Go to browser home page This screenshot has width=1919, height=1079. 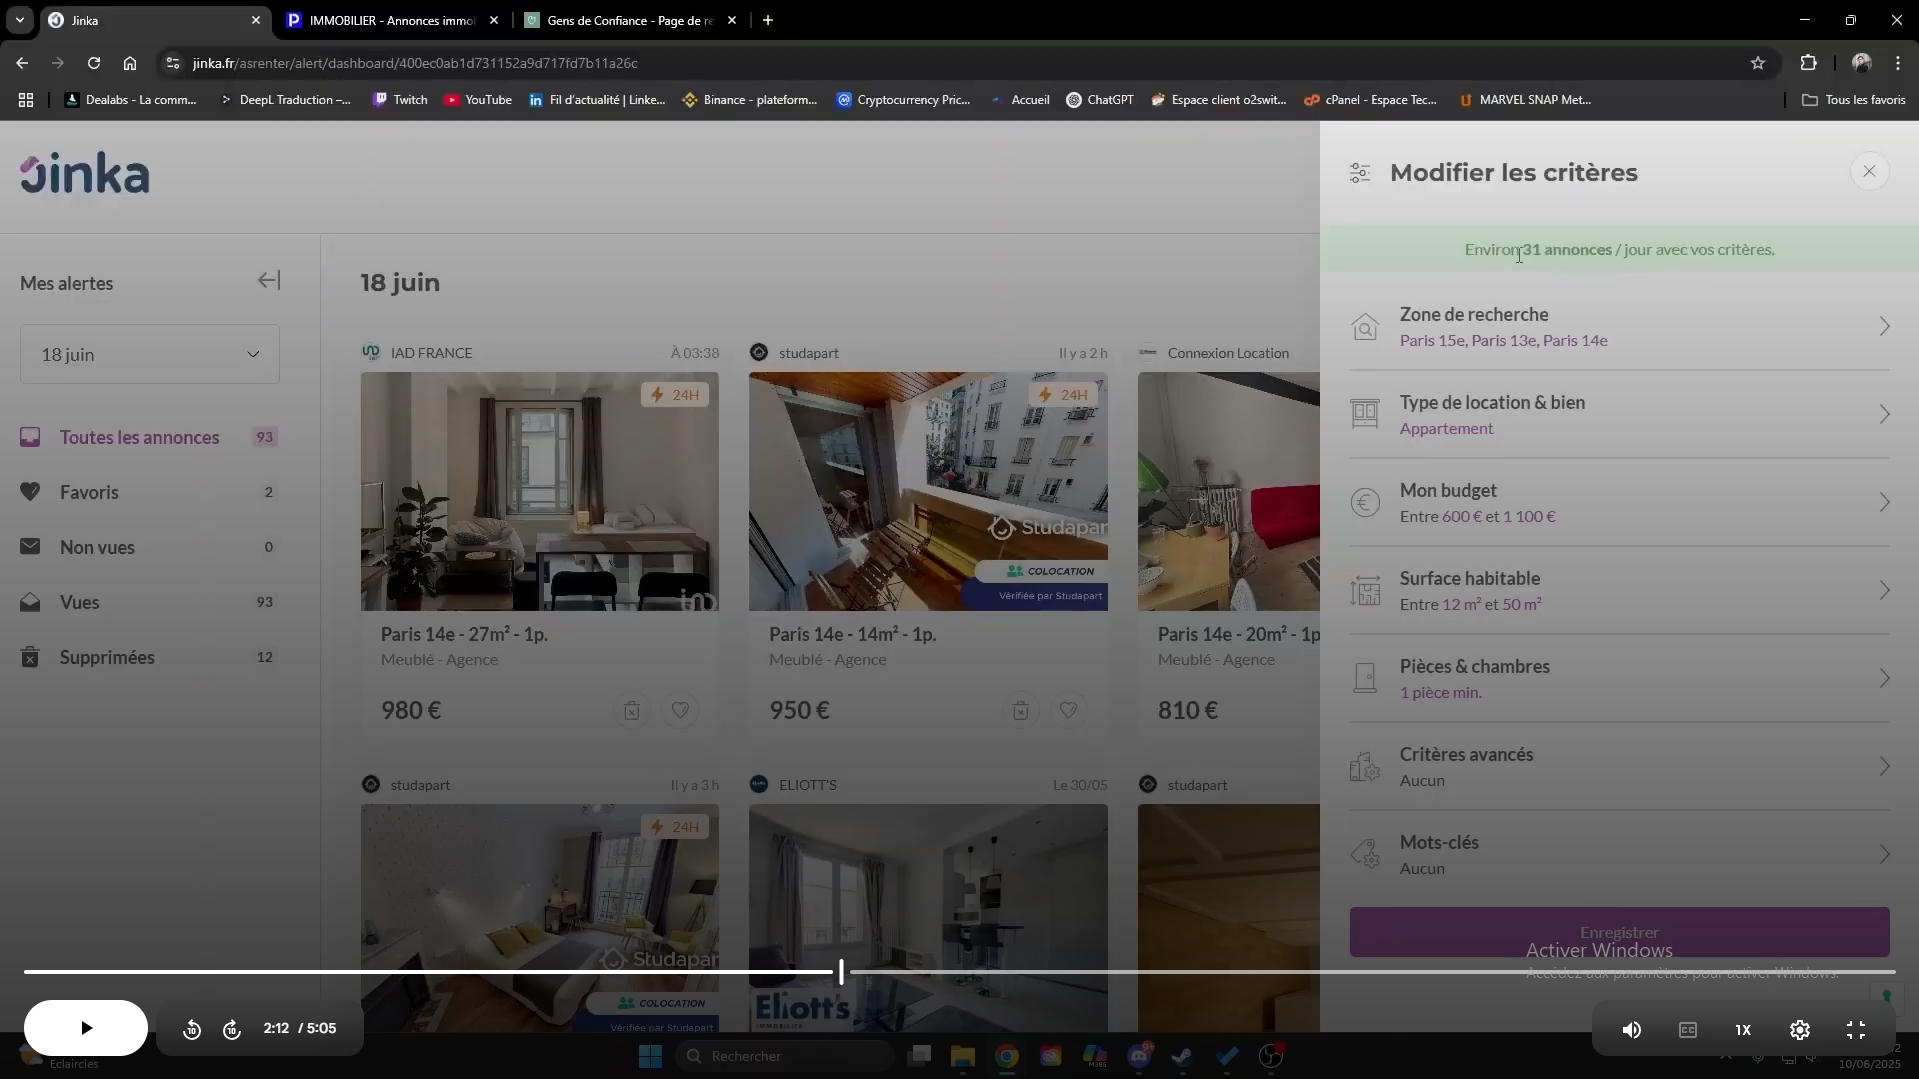coord(130,63)
